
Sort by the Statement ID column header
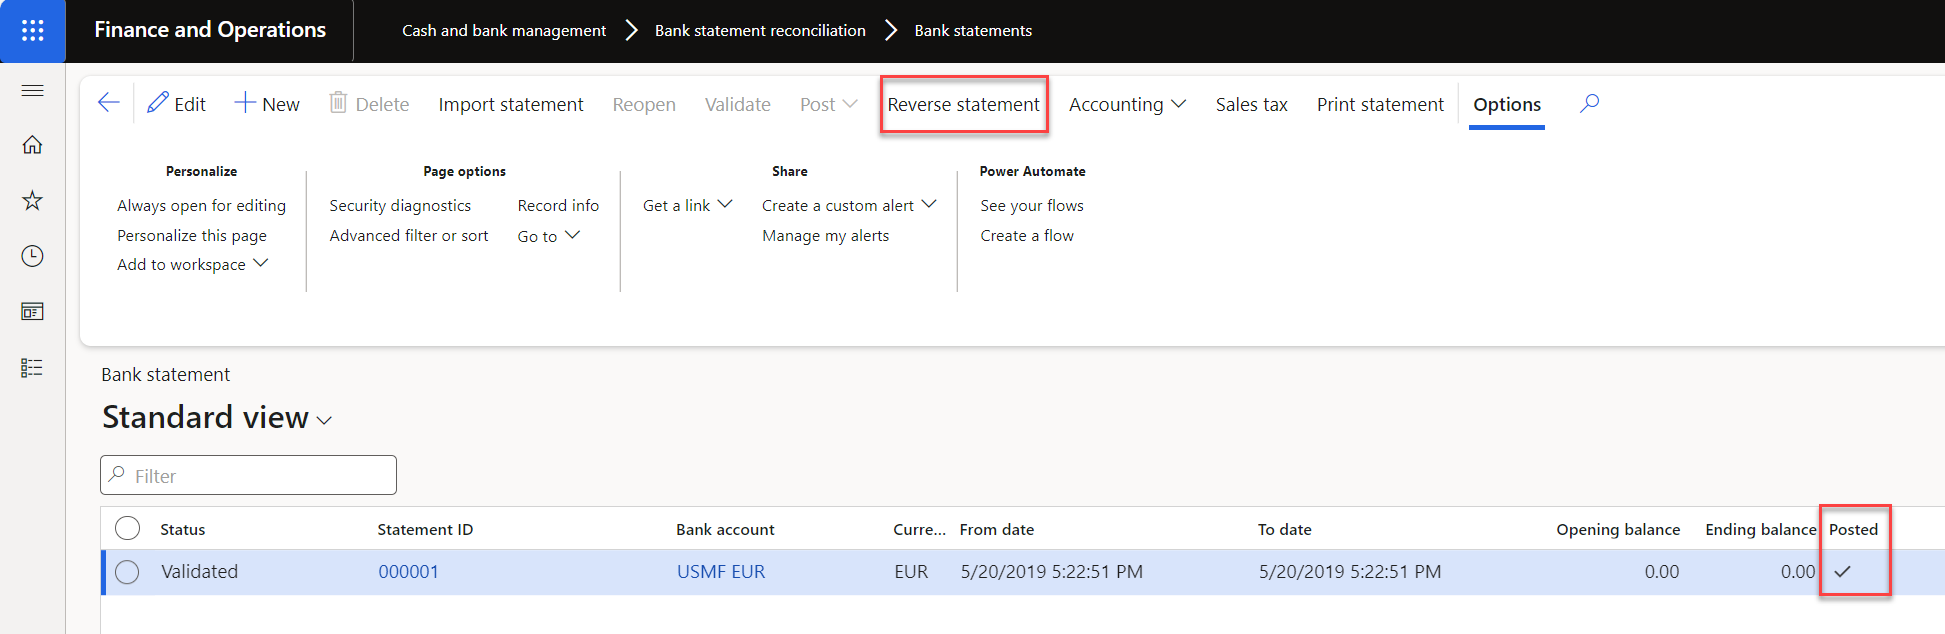[x=425, y=530]
